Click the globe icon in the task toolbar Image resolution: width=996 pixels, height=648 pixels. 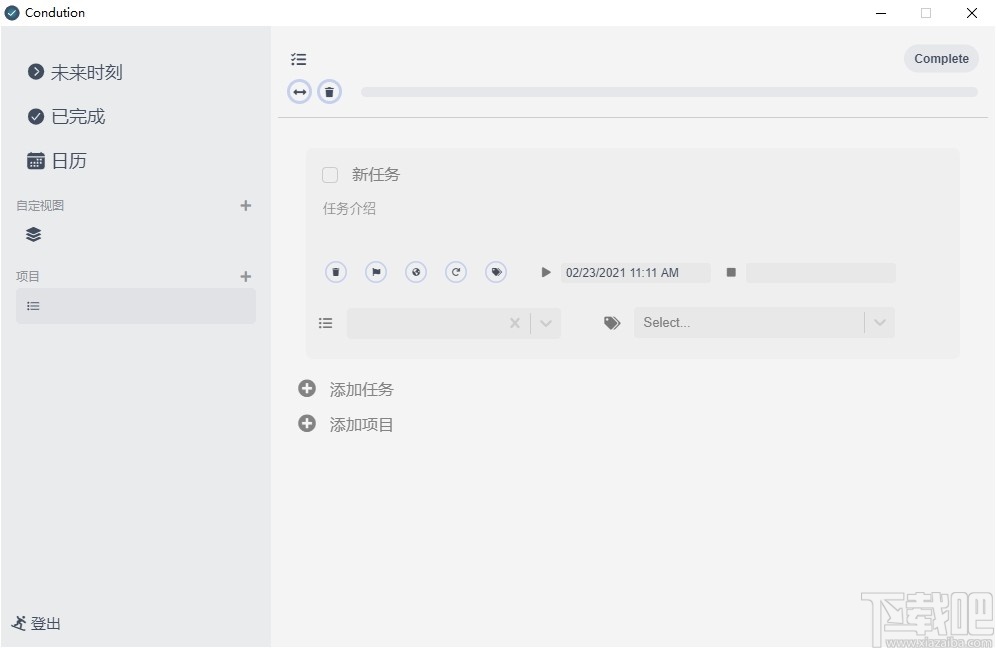click(x=416, y=273)
